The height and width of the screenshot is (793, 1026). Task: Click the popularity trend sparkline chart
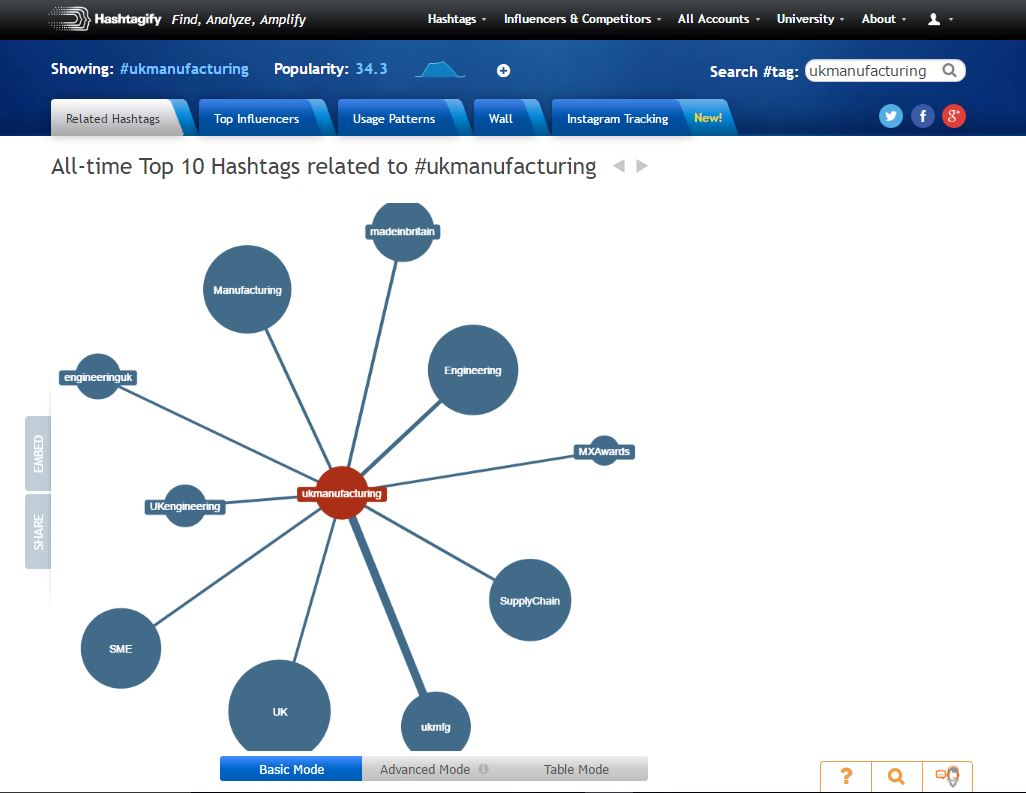[x=437, y=69]
